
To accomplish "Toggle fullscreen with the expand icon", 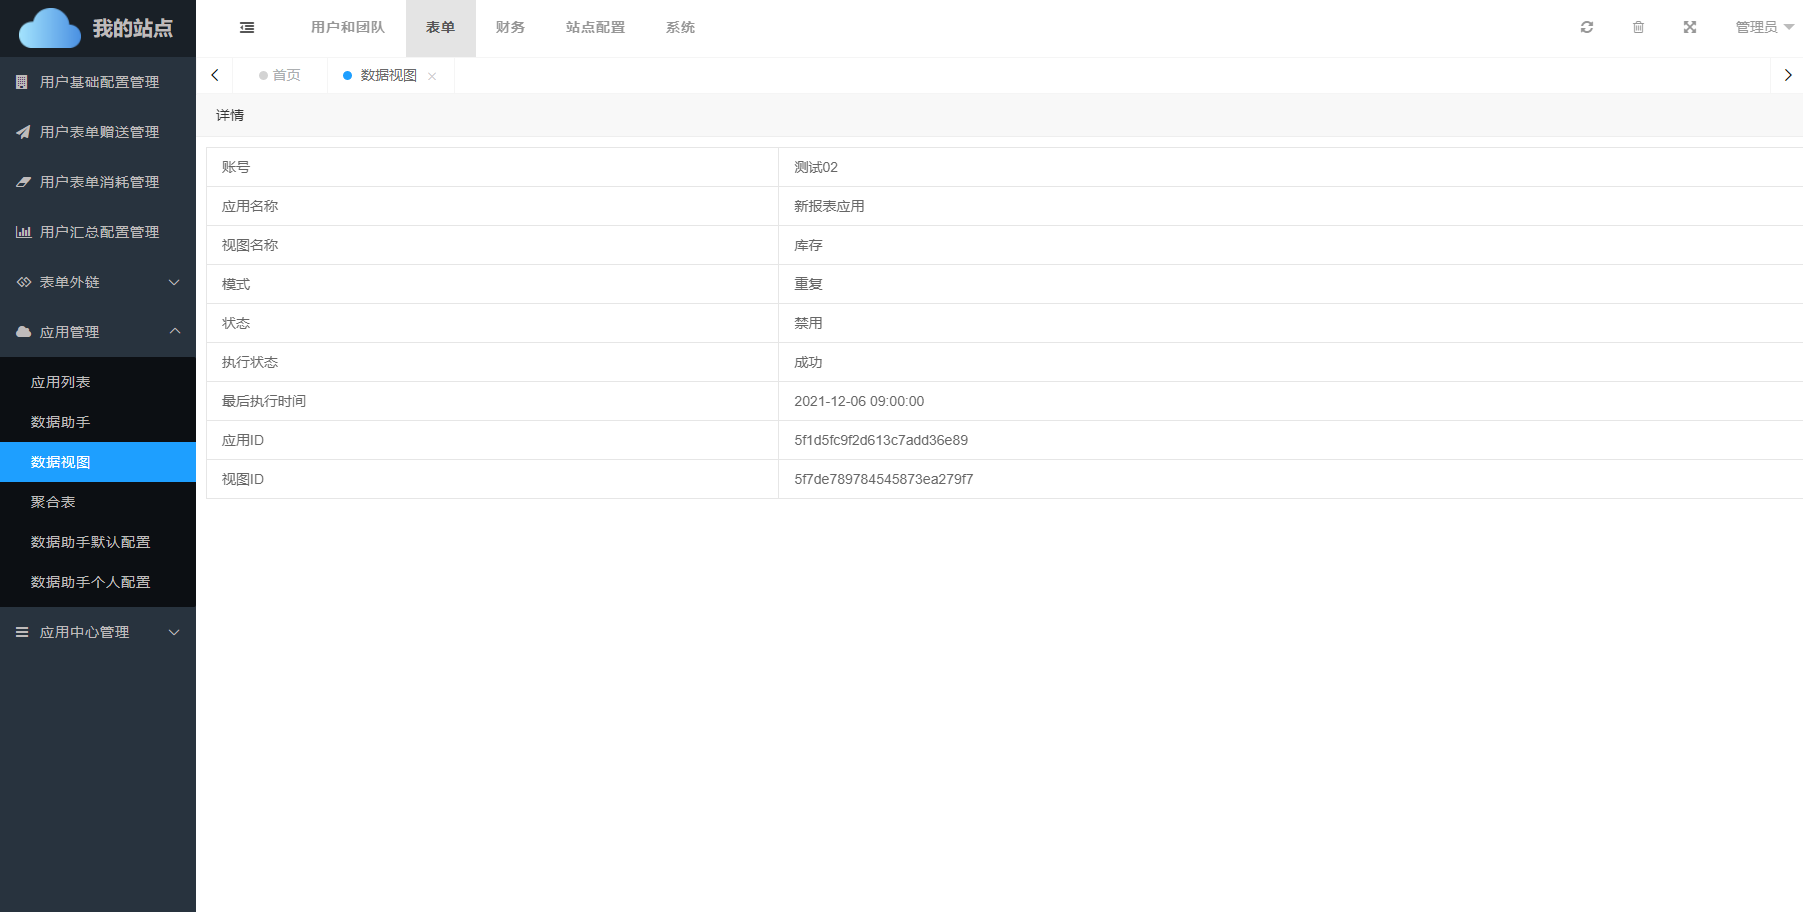I will tap(1689, 27).
